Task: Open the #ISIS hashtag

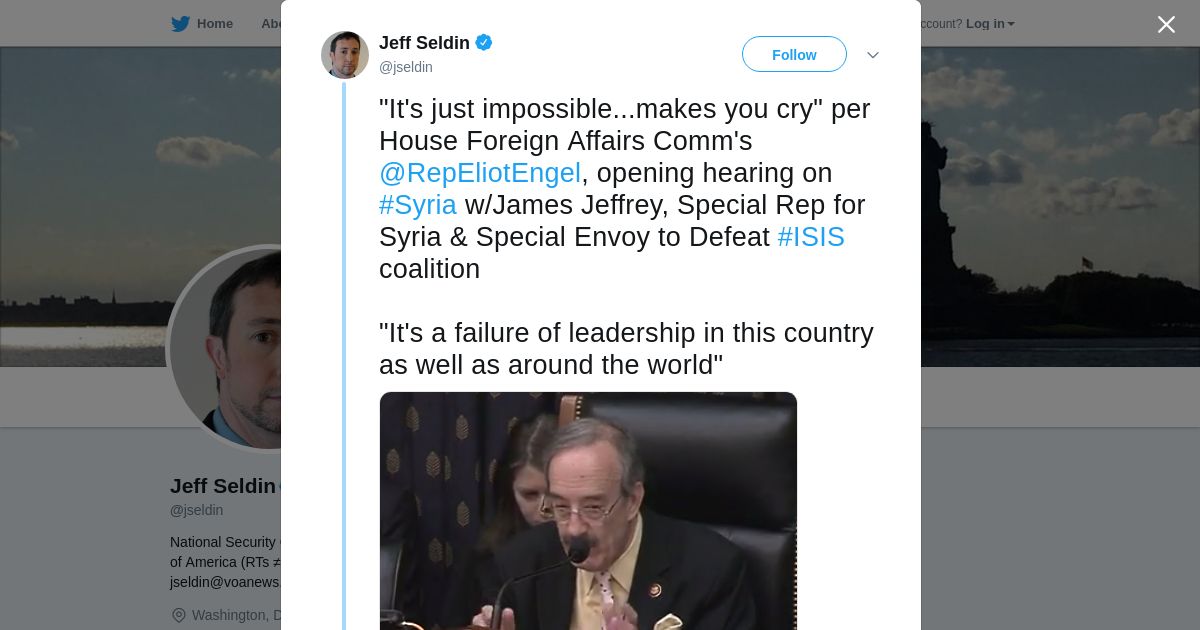Action: click(811, 237)
